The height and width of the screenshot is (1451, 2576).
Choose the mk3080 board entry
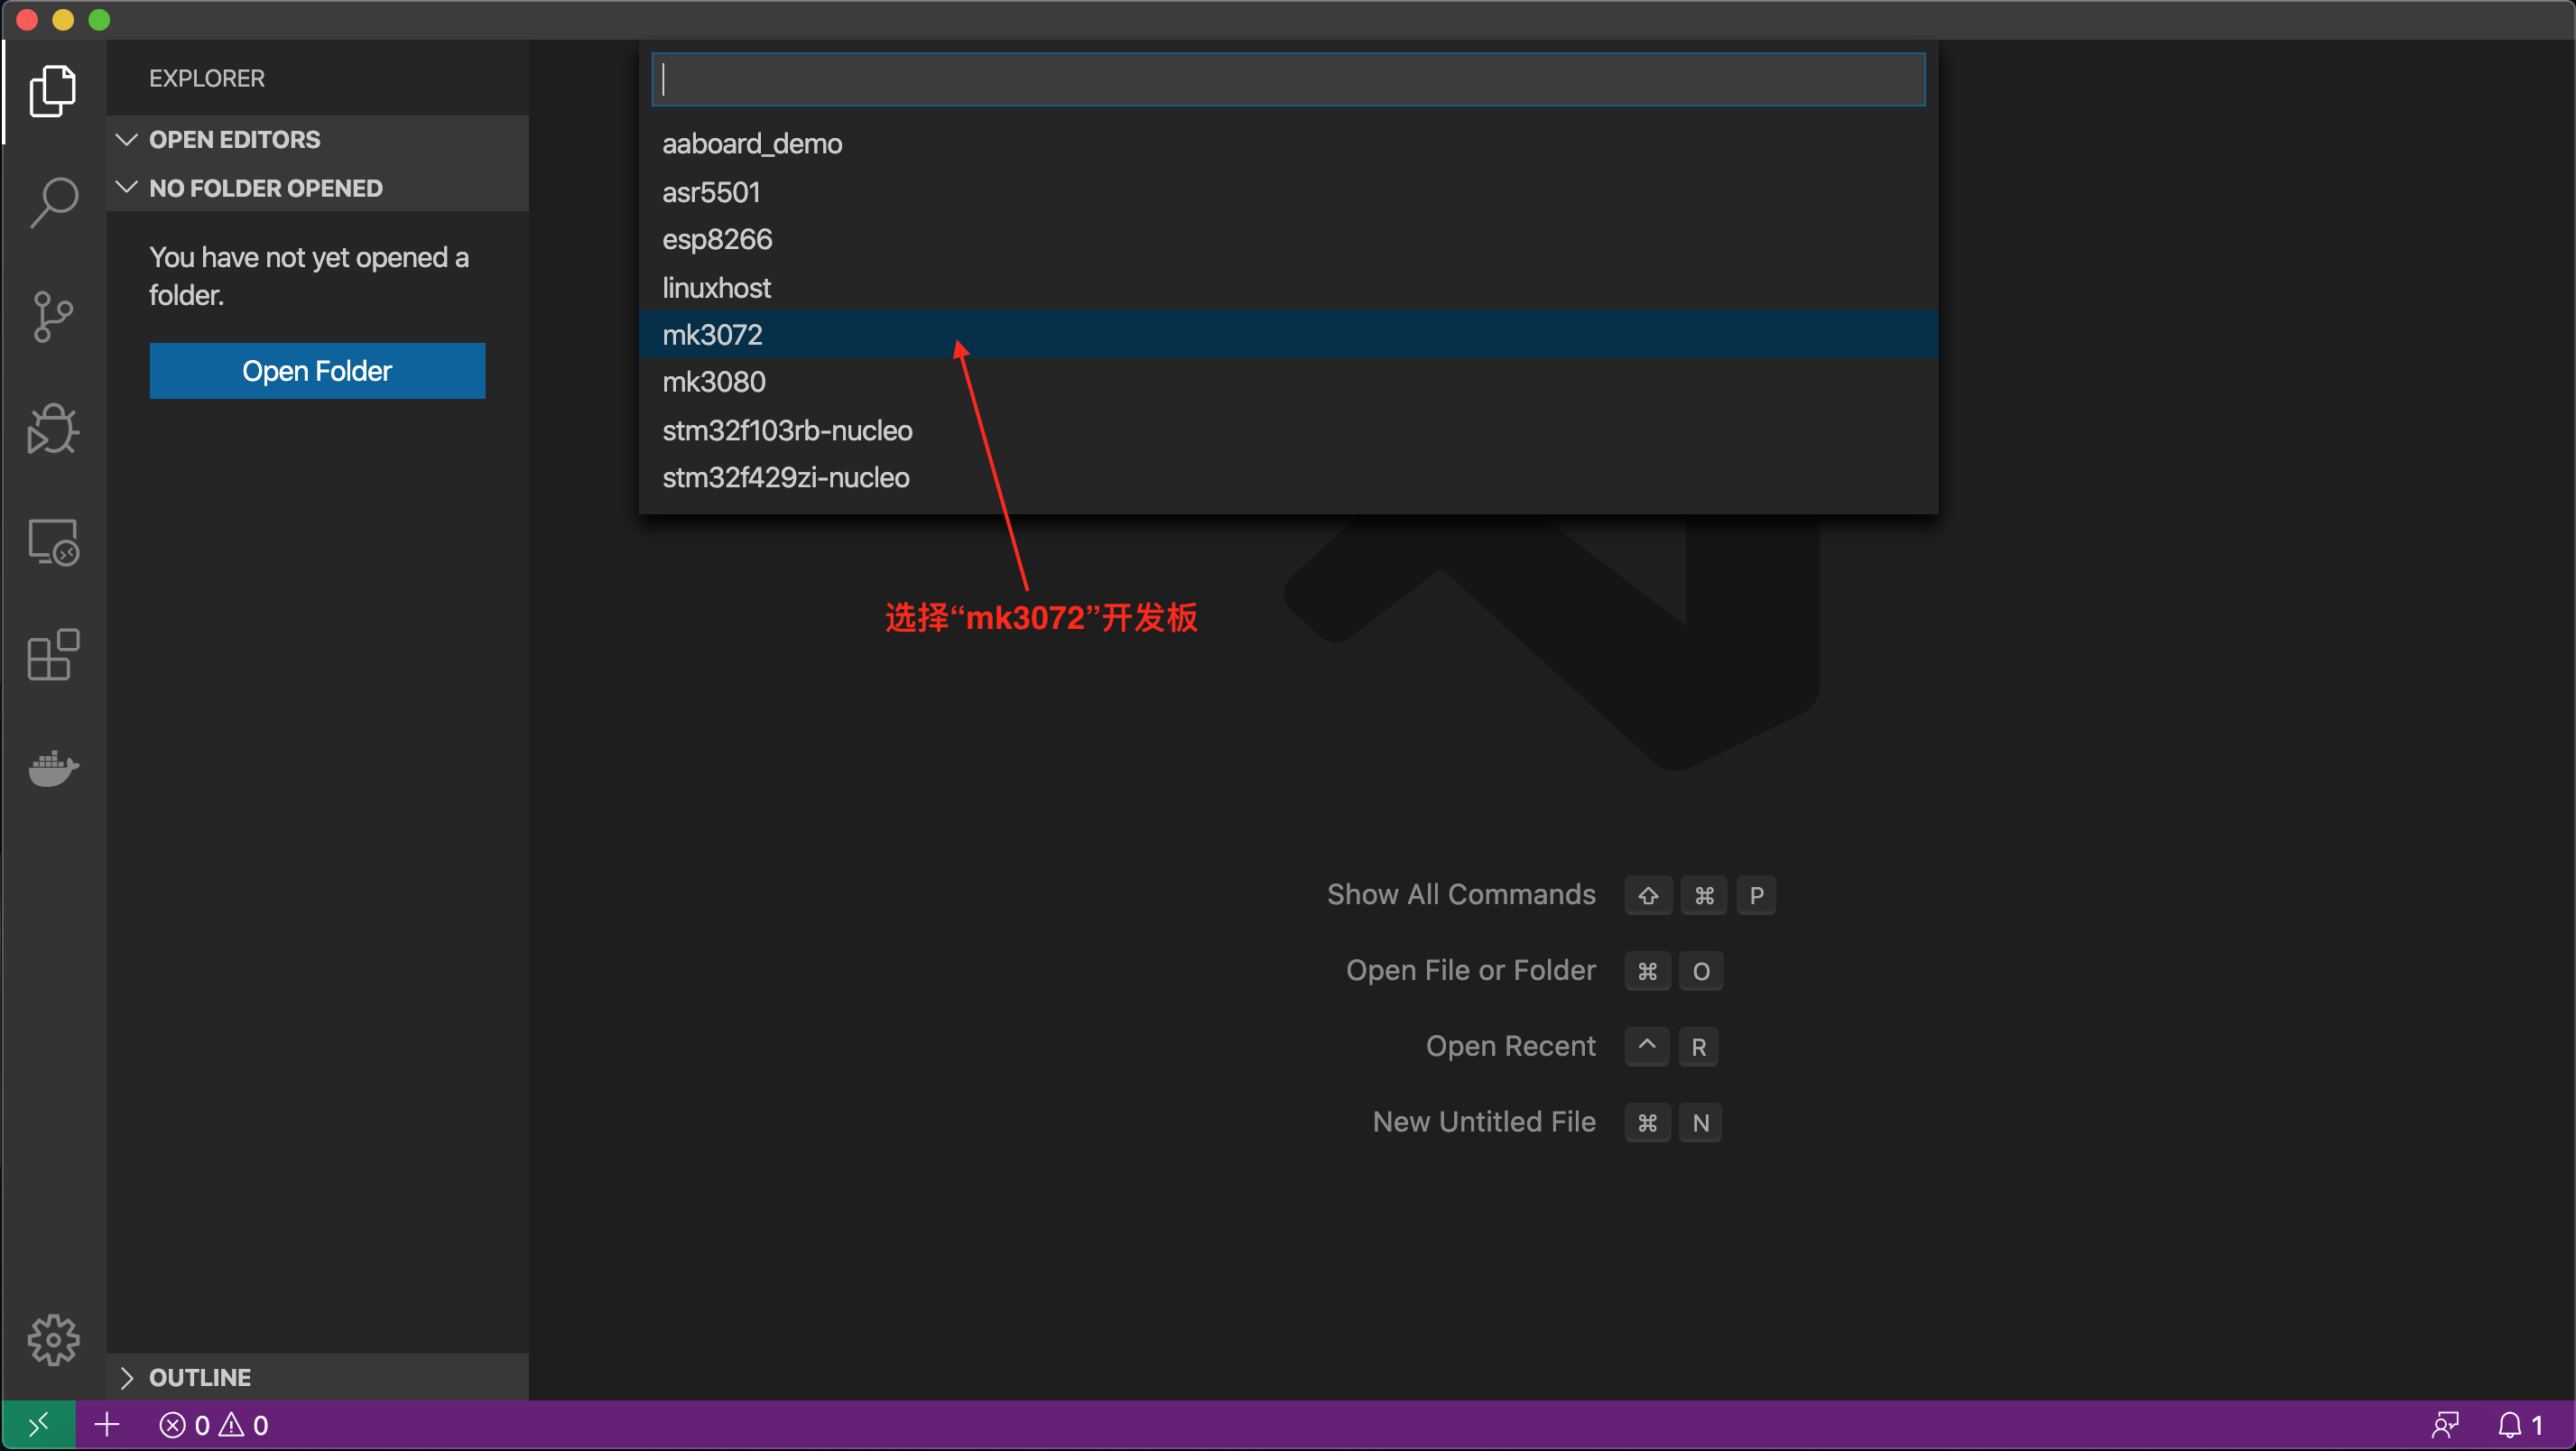click(1288, 382)
